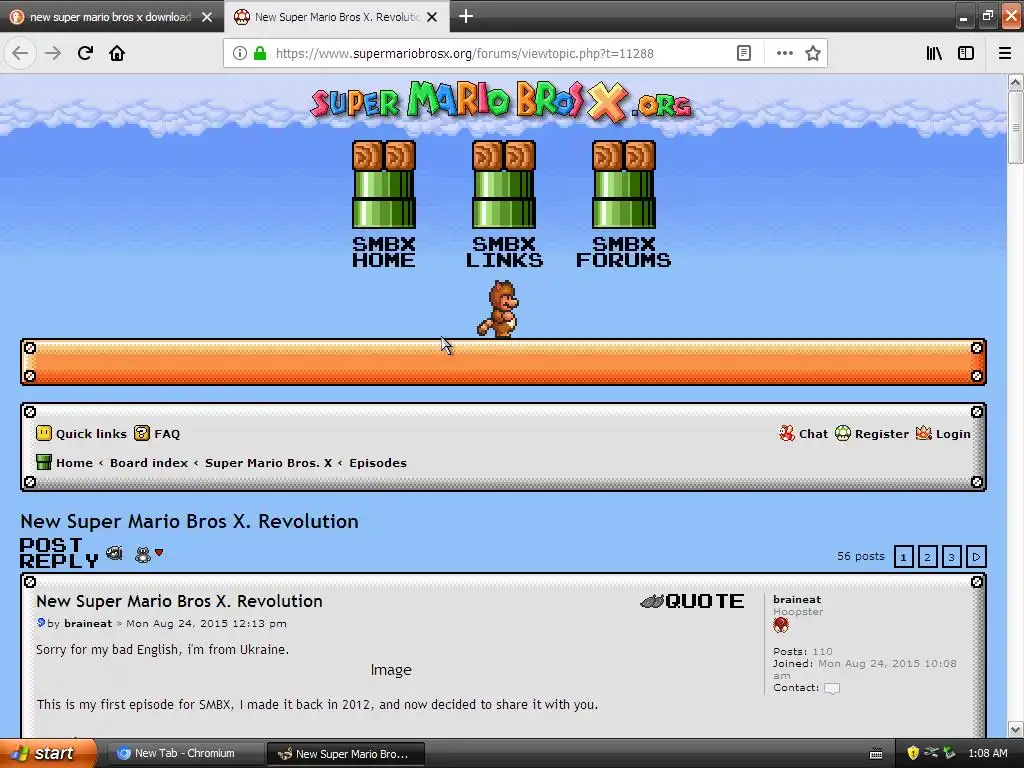Open the post title link in first post
The height and width of the screenshot is (768, 1024).
click(x=179, y=601)
